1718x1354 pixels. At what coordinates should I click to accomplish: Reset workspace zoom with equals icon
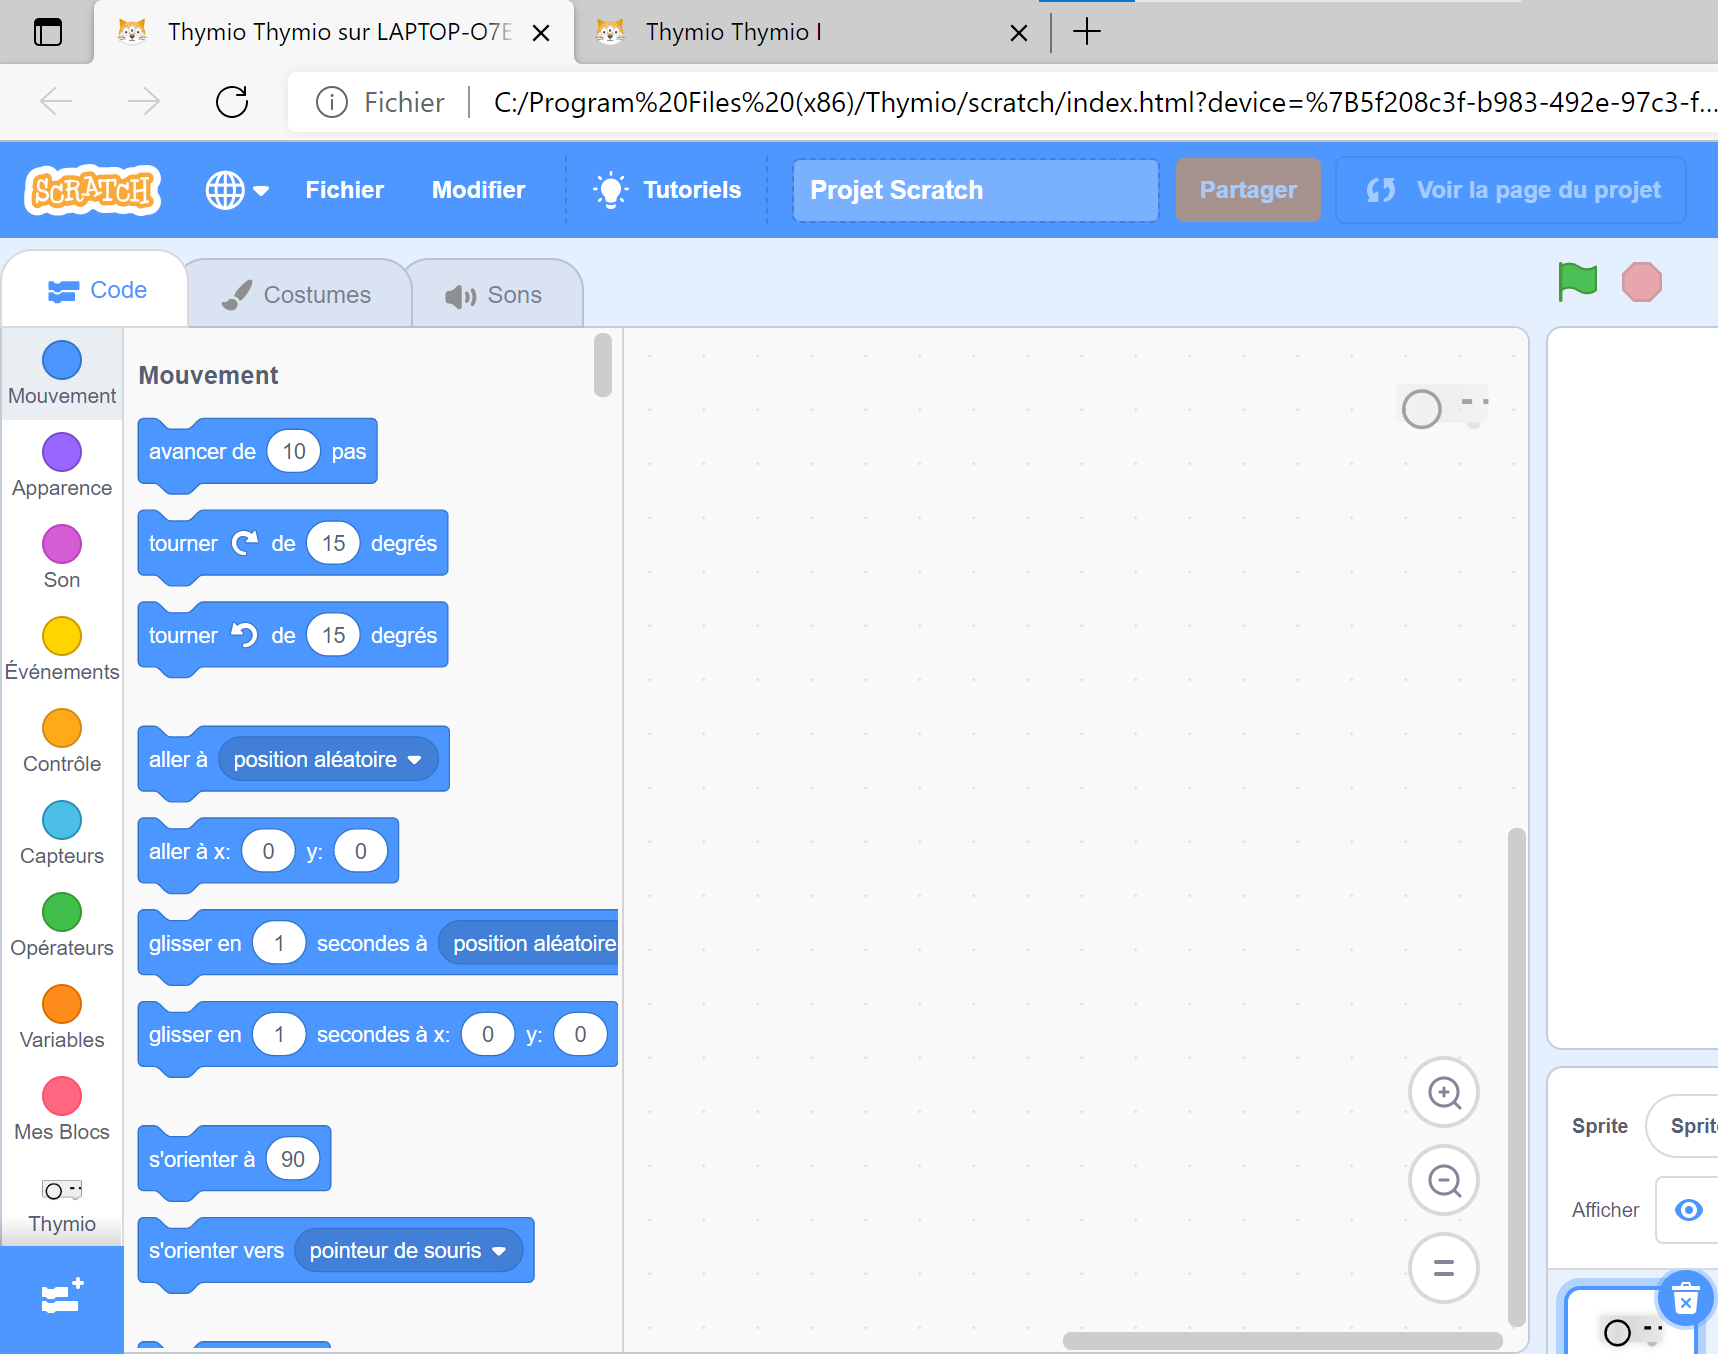point(1444,1268)
